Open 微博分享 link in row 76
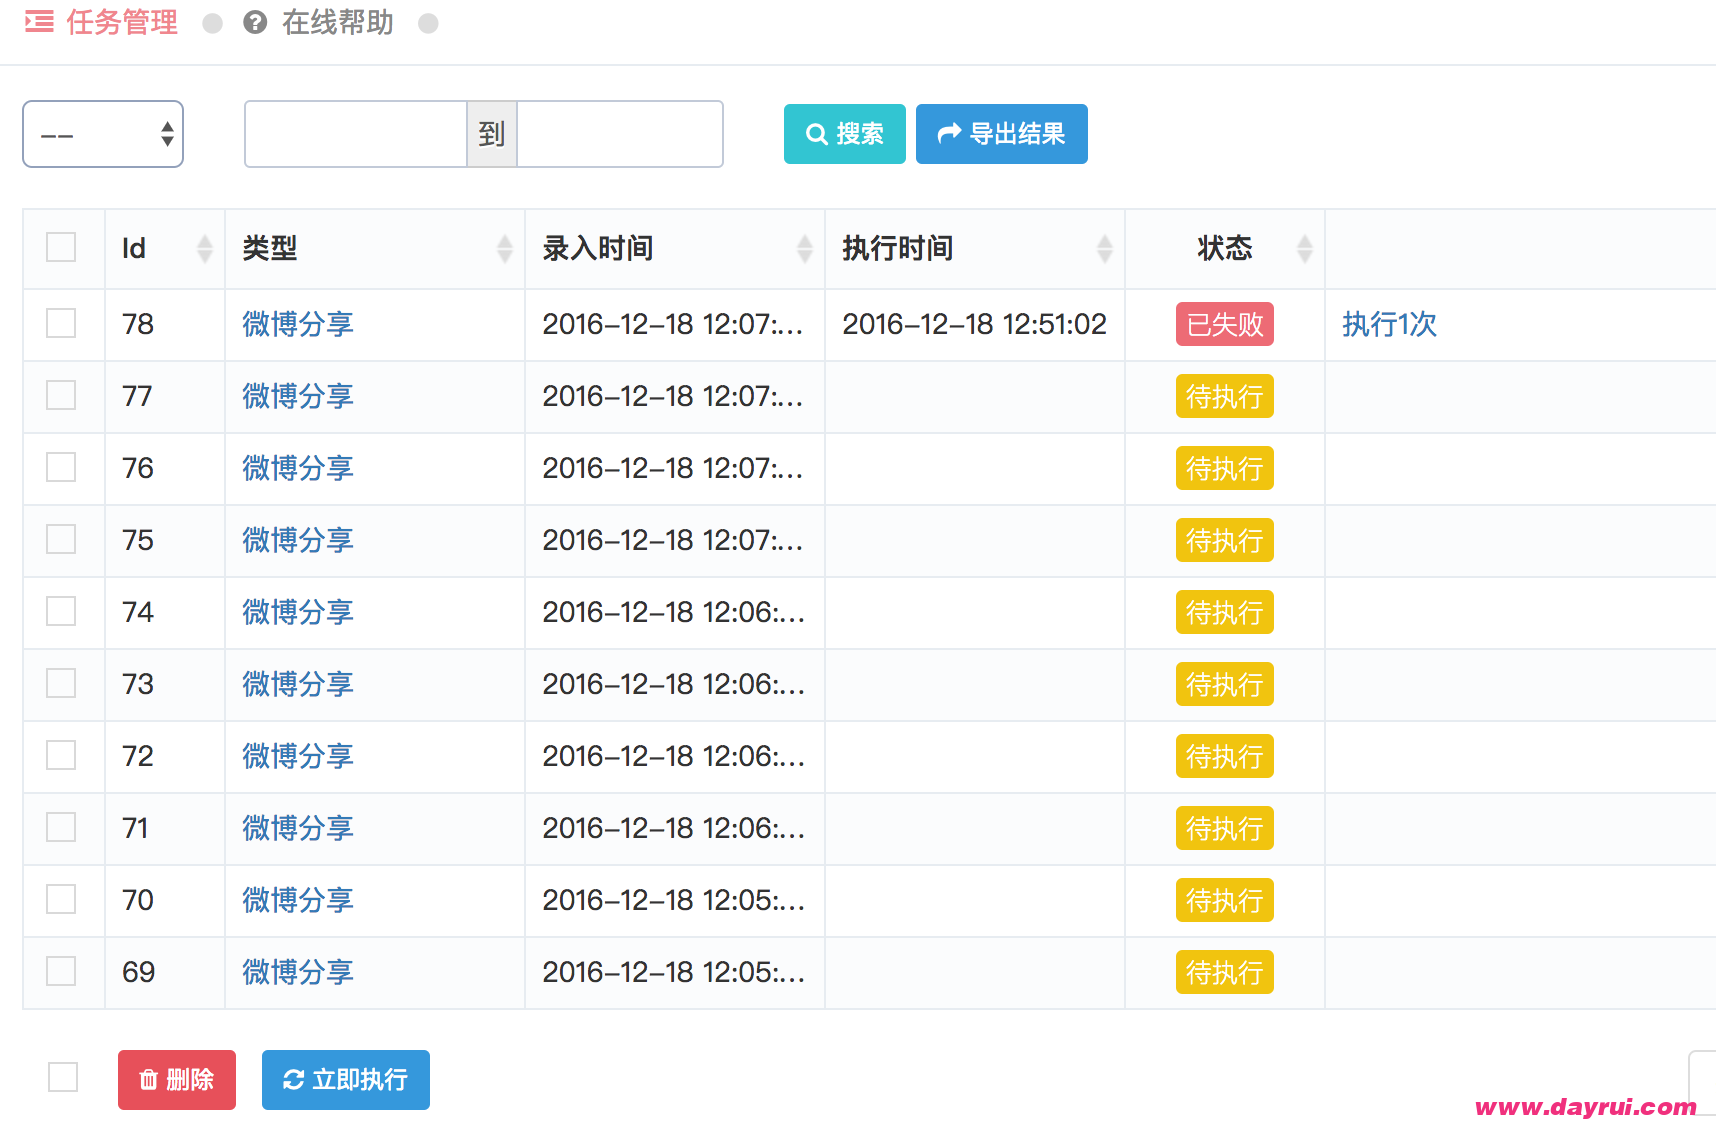This screenshot has height=1124, width=1716. click(298, 468)
